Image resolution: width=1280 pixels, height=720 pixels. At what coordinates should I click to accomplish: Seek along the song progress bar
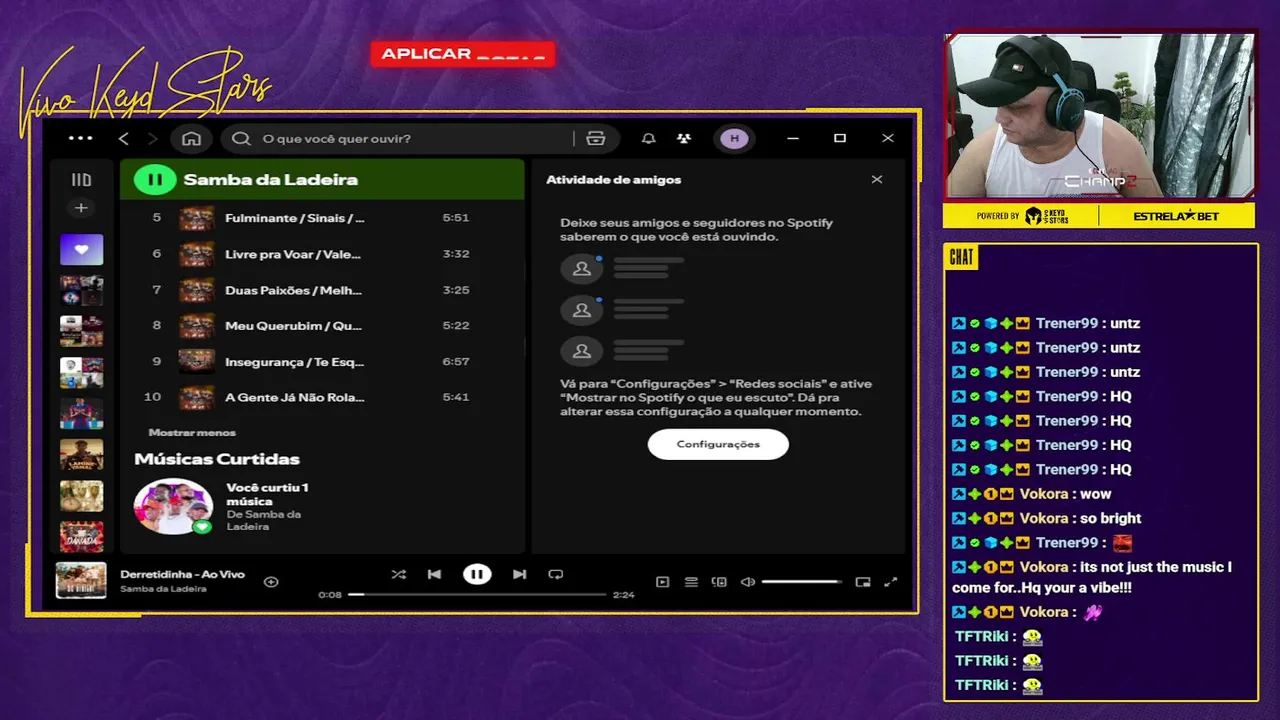click(x=477, y=595)
